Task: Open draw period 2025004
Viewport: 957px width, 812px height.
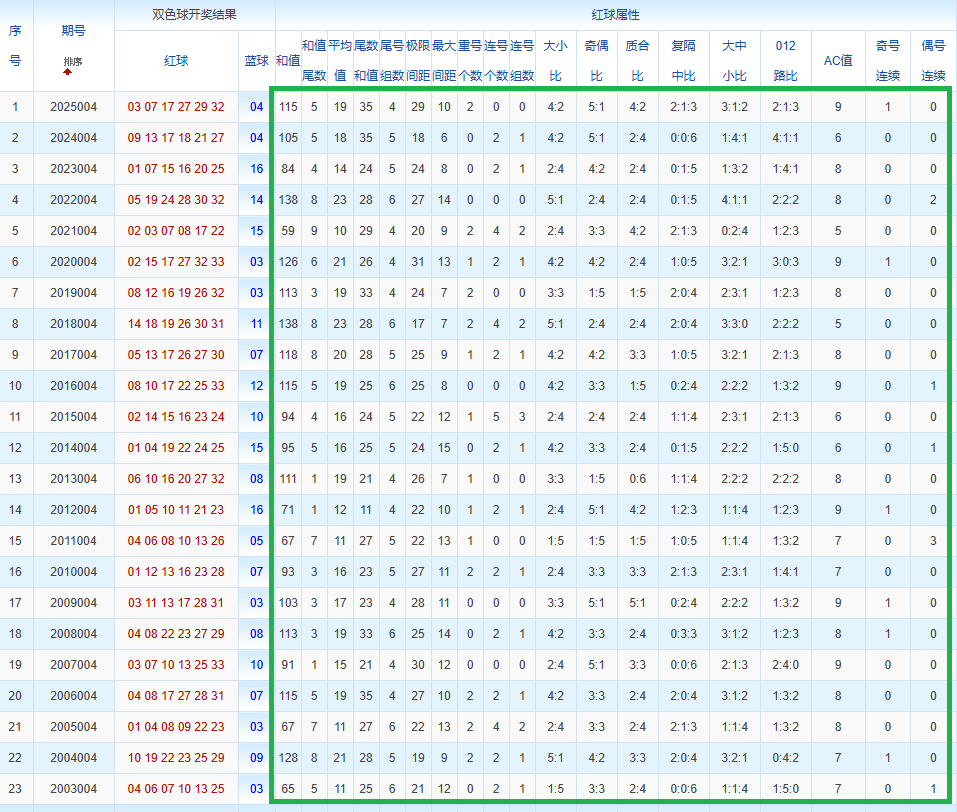Action: click(x=73, y=107)
